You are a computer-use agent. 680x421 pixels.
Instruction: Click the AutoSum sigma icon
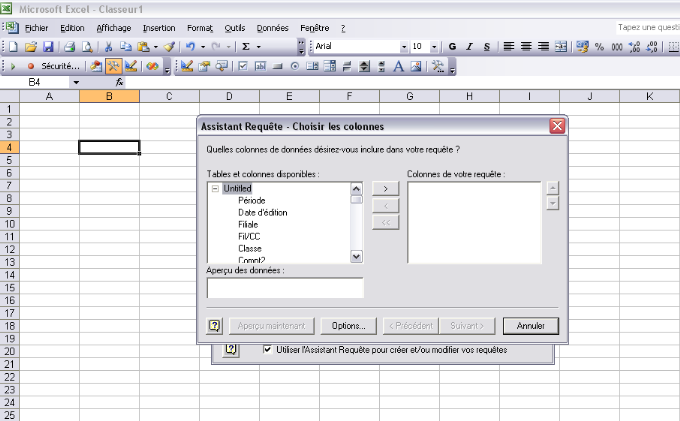pyautogui.click(x=247, y=47)
